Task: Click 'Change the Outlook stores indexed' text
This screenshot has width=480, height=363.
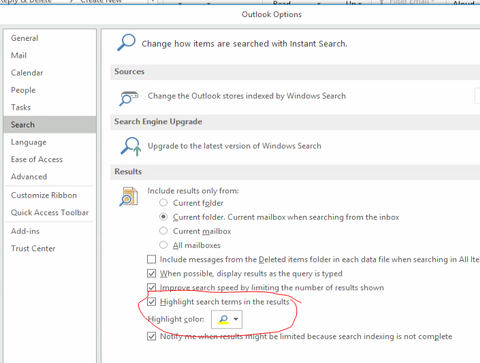Action: point(247,96)
